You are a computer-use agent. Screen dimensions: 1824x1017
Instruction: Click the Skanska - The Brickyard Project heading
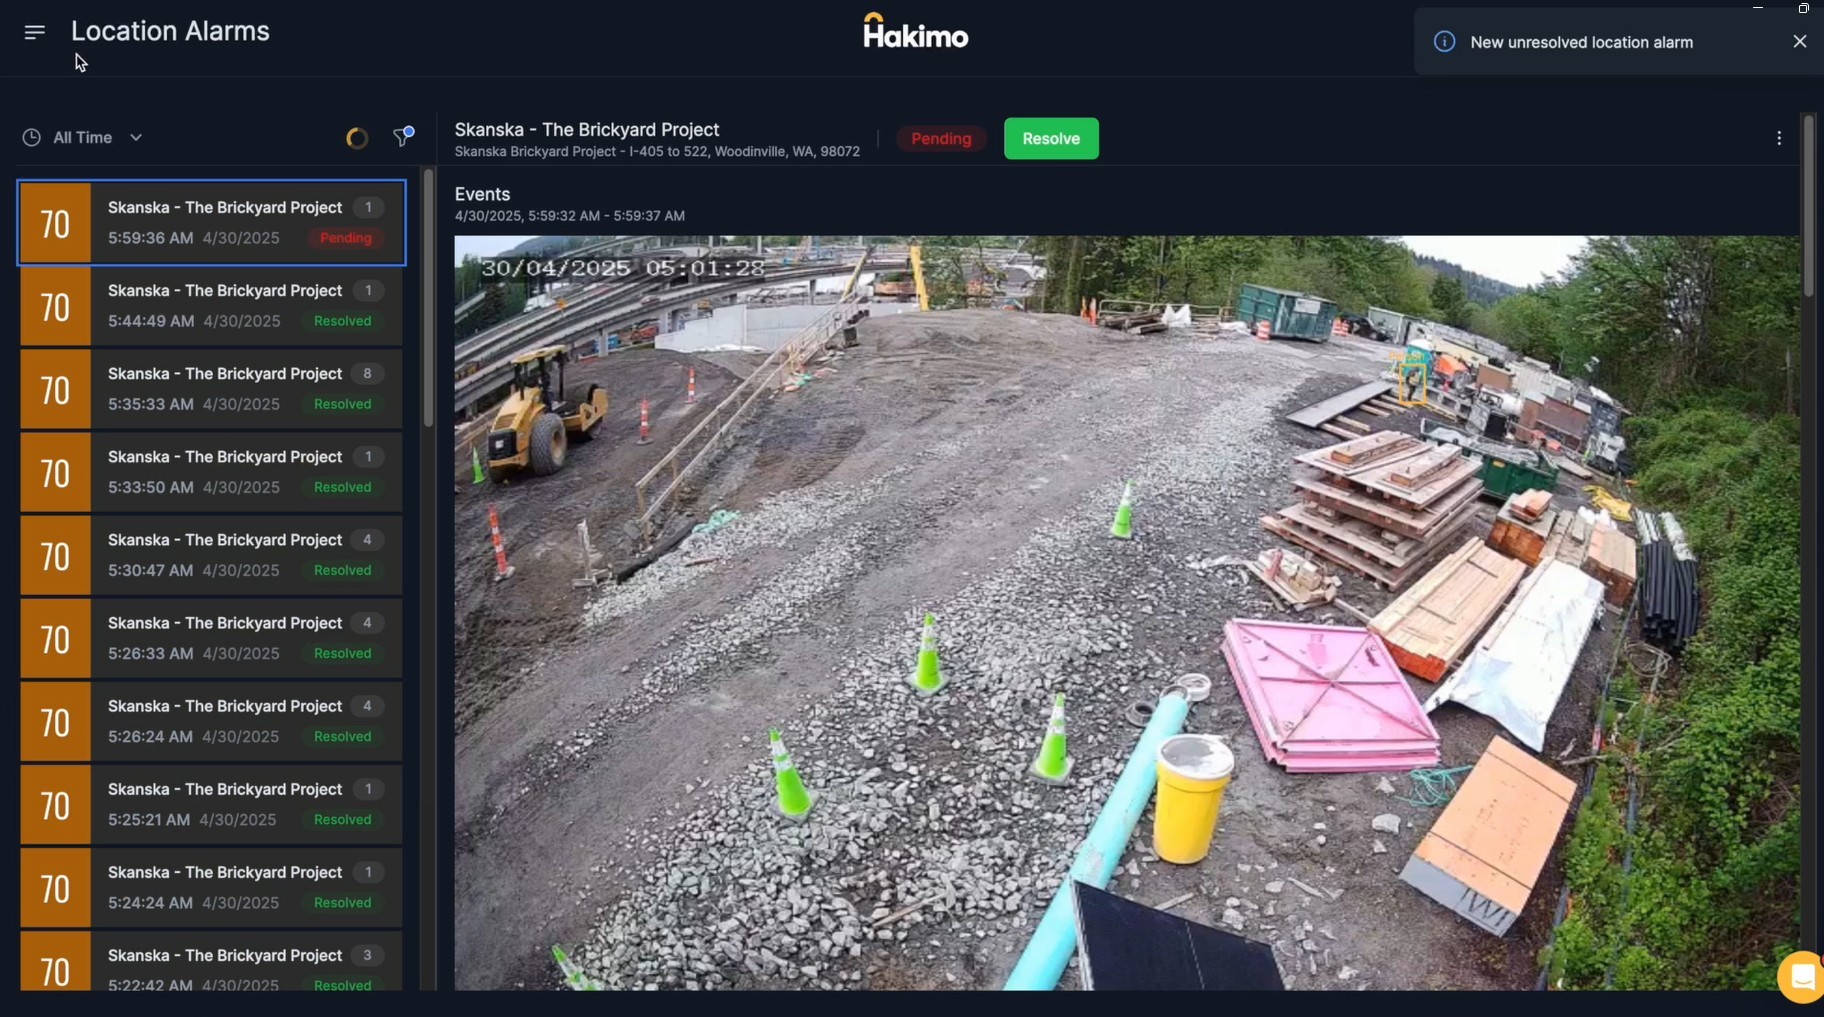pyautogui.click(x=587, y=129)
